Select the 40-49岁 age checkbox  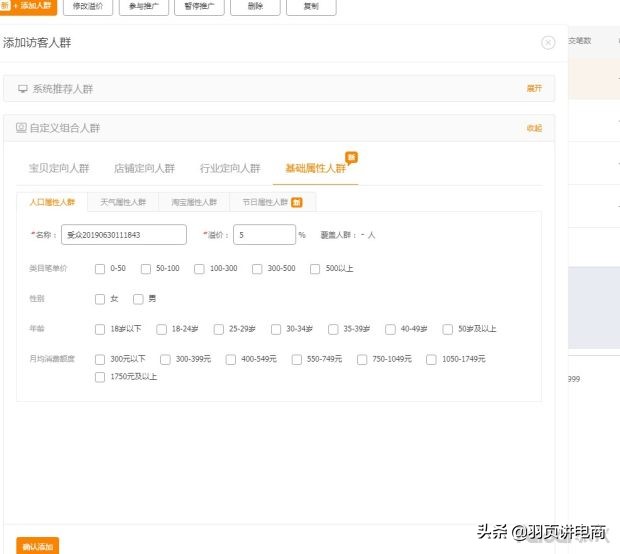(x=390, y=329)
